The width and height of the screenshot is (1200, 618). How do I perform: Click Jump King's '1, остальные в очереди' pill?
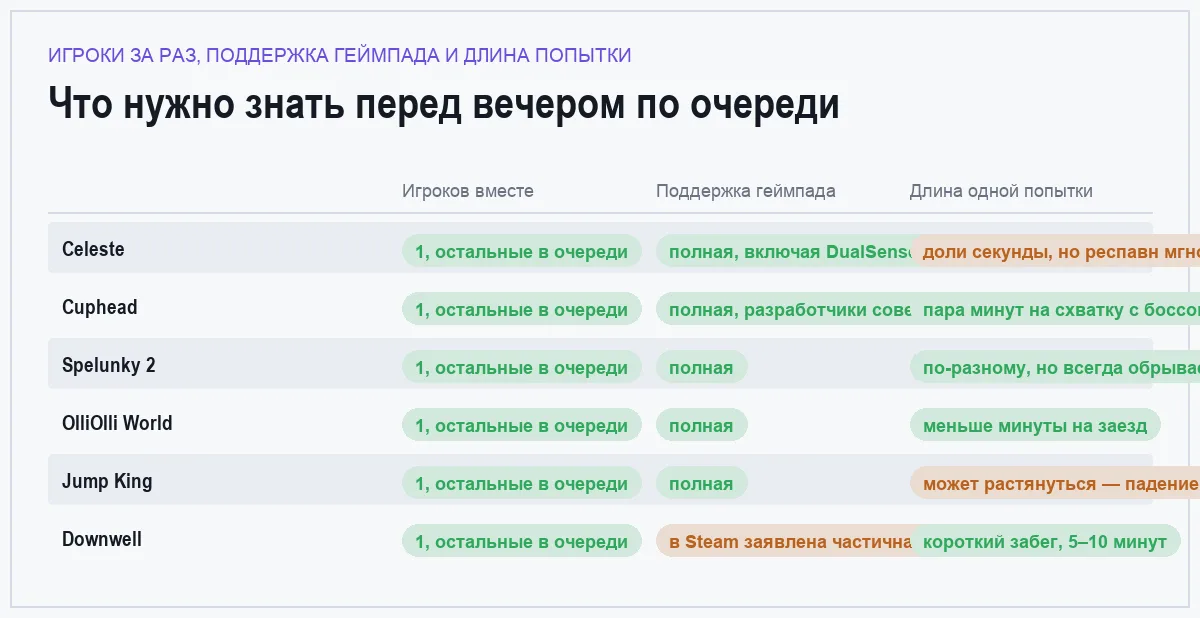pyautogui.click(x=522, y=483)
